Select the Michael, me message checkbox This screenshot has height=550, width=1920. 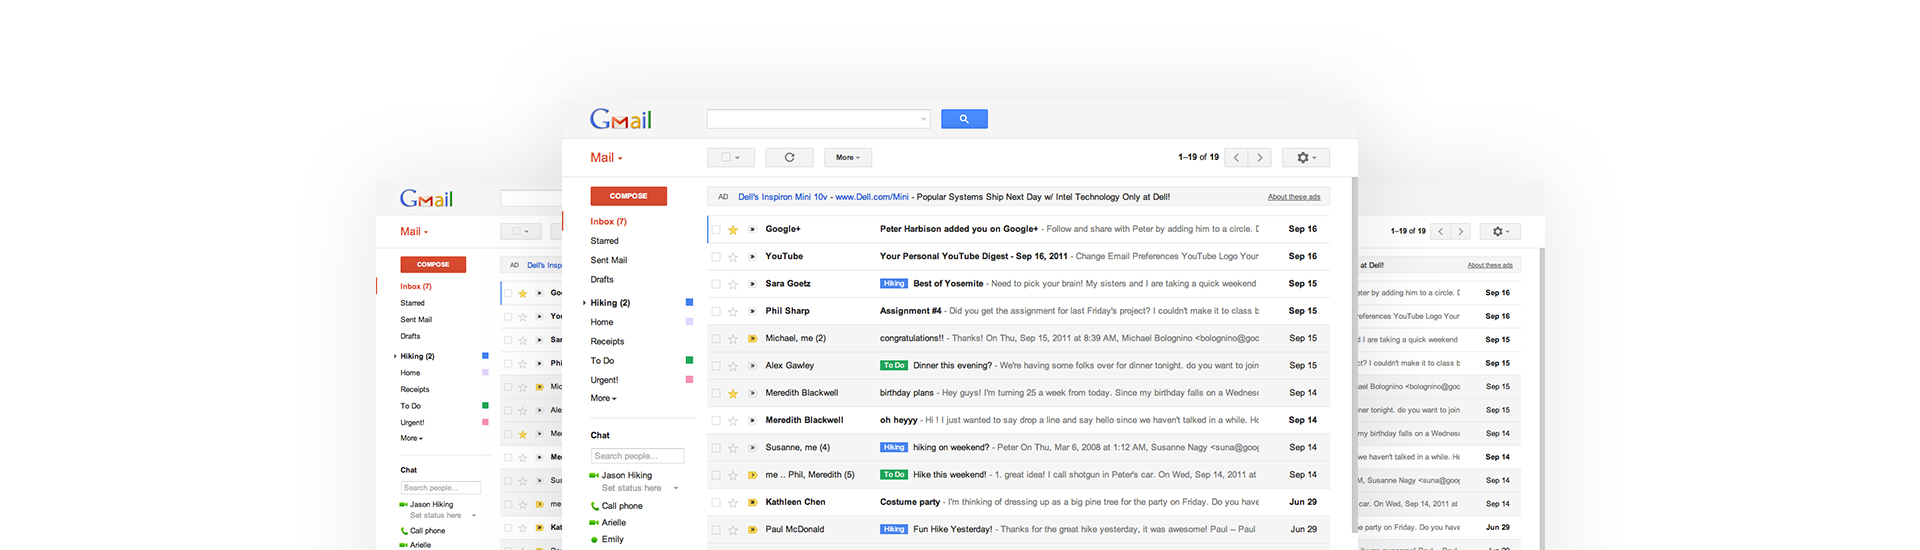(716, 339)
